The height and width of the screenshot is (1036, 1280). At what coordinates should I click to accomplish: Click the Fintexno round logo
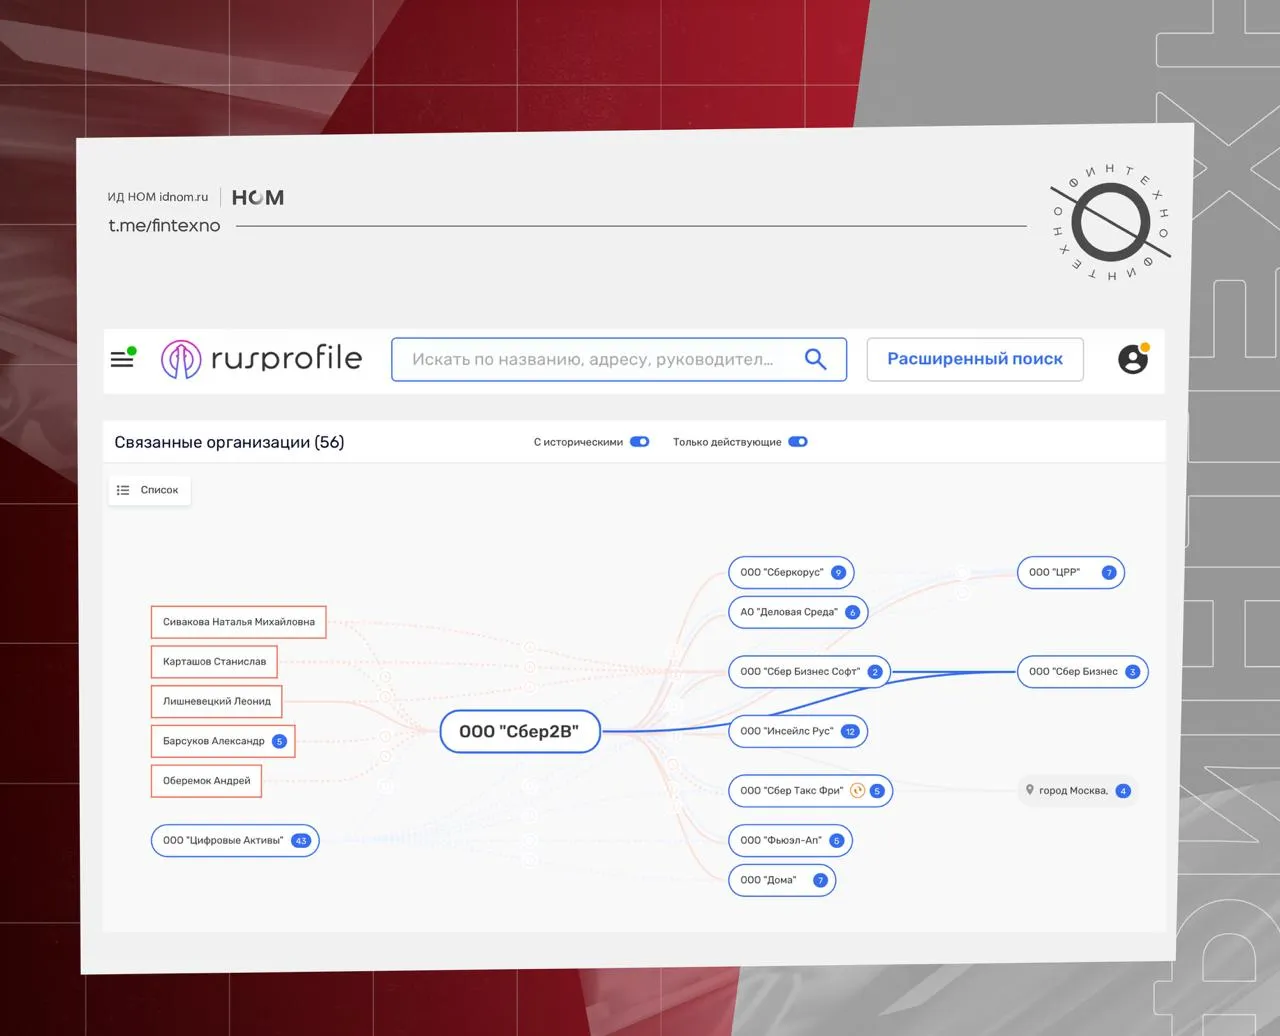(1110, 223)
